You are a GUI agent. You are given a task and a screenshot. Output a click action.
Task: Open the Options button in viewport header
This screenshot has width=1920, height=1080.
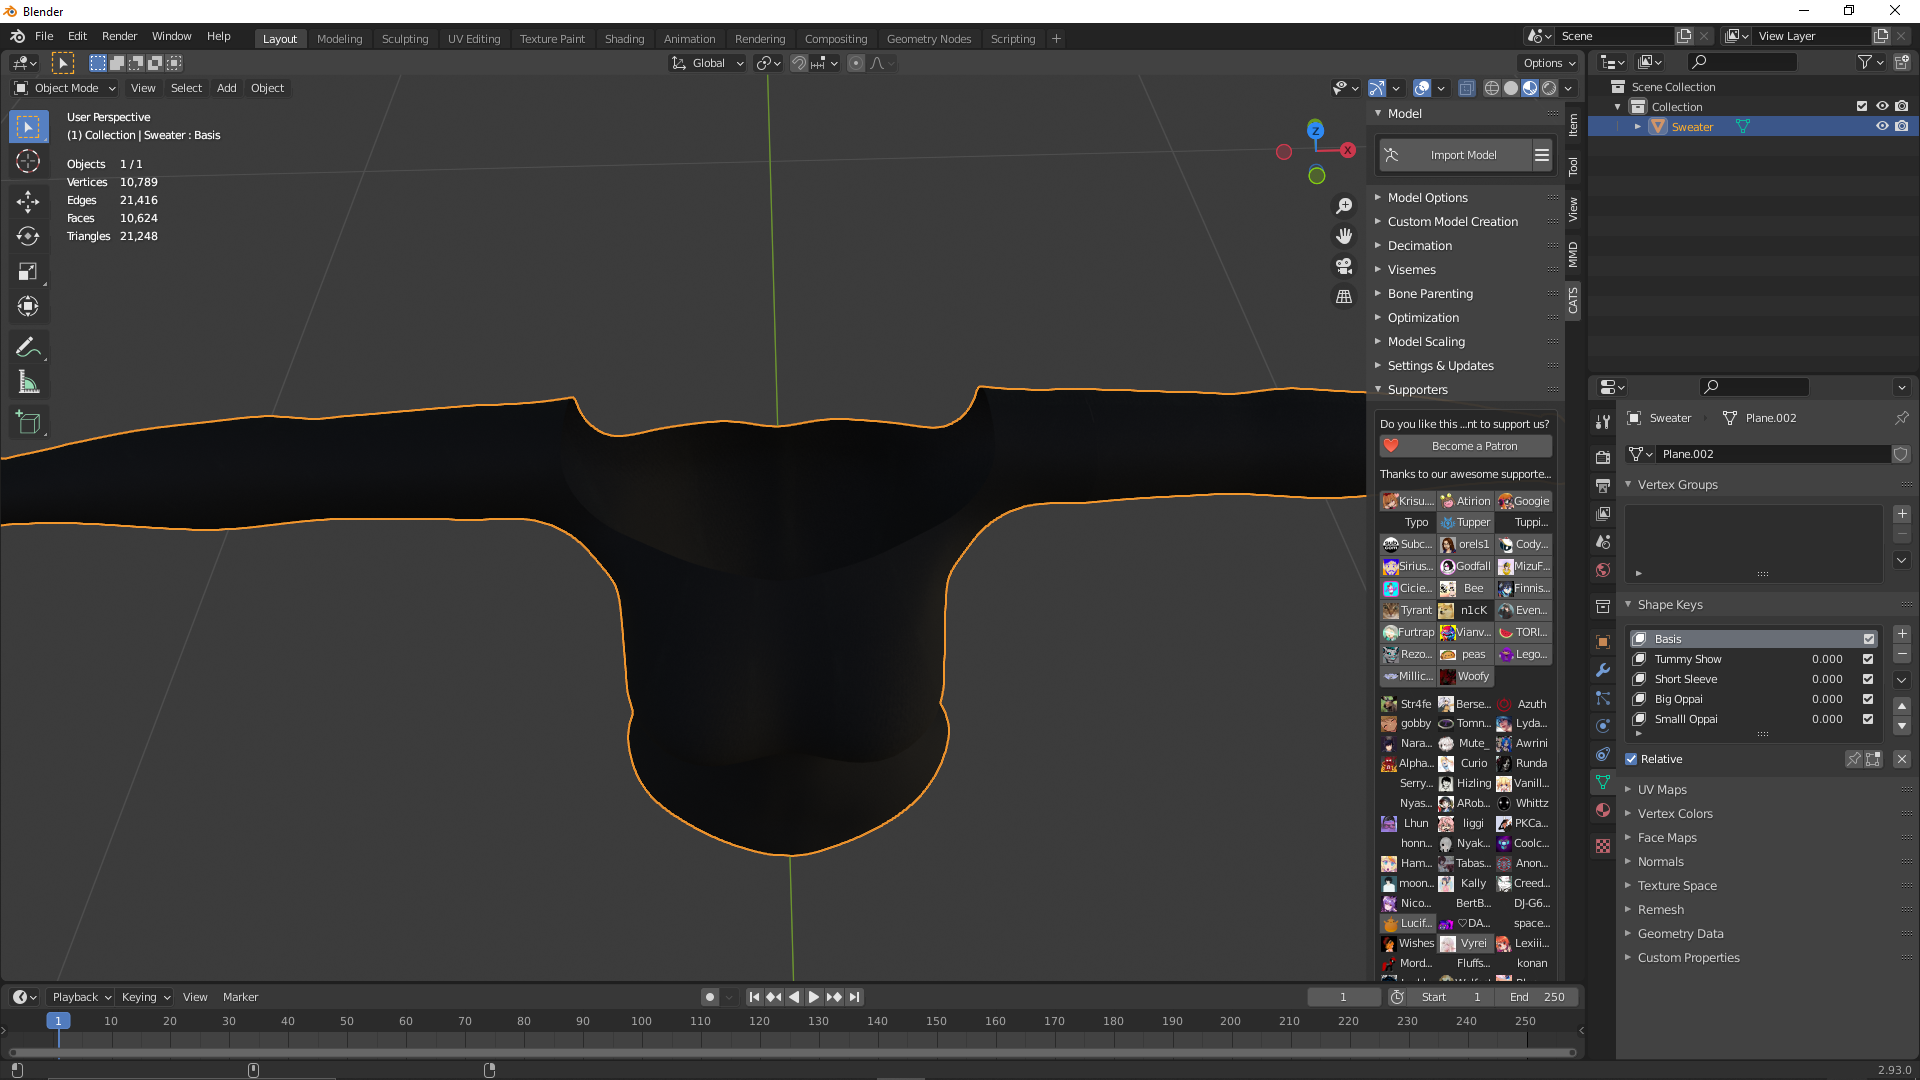pos(1548,63)
